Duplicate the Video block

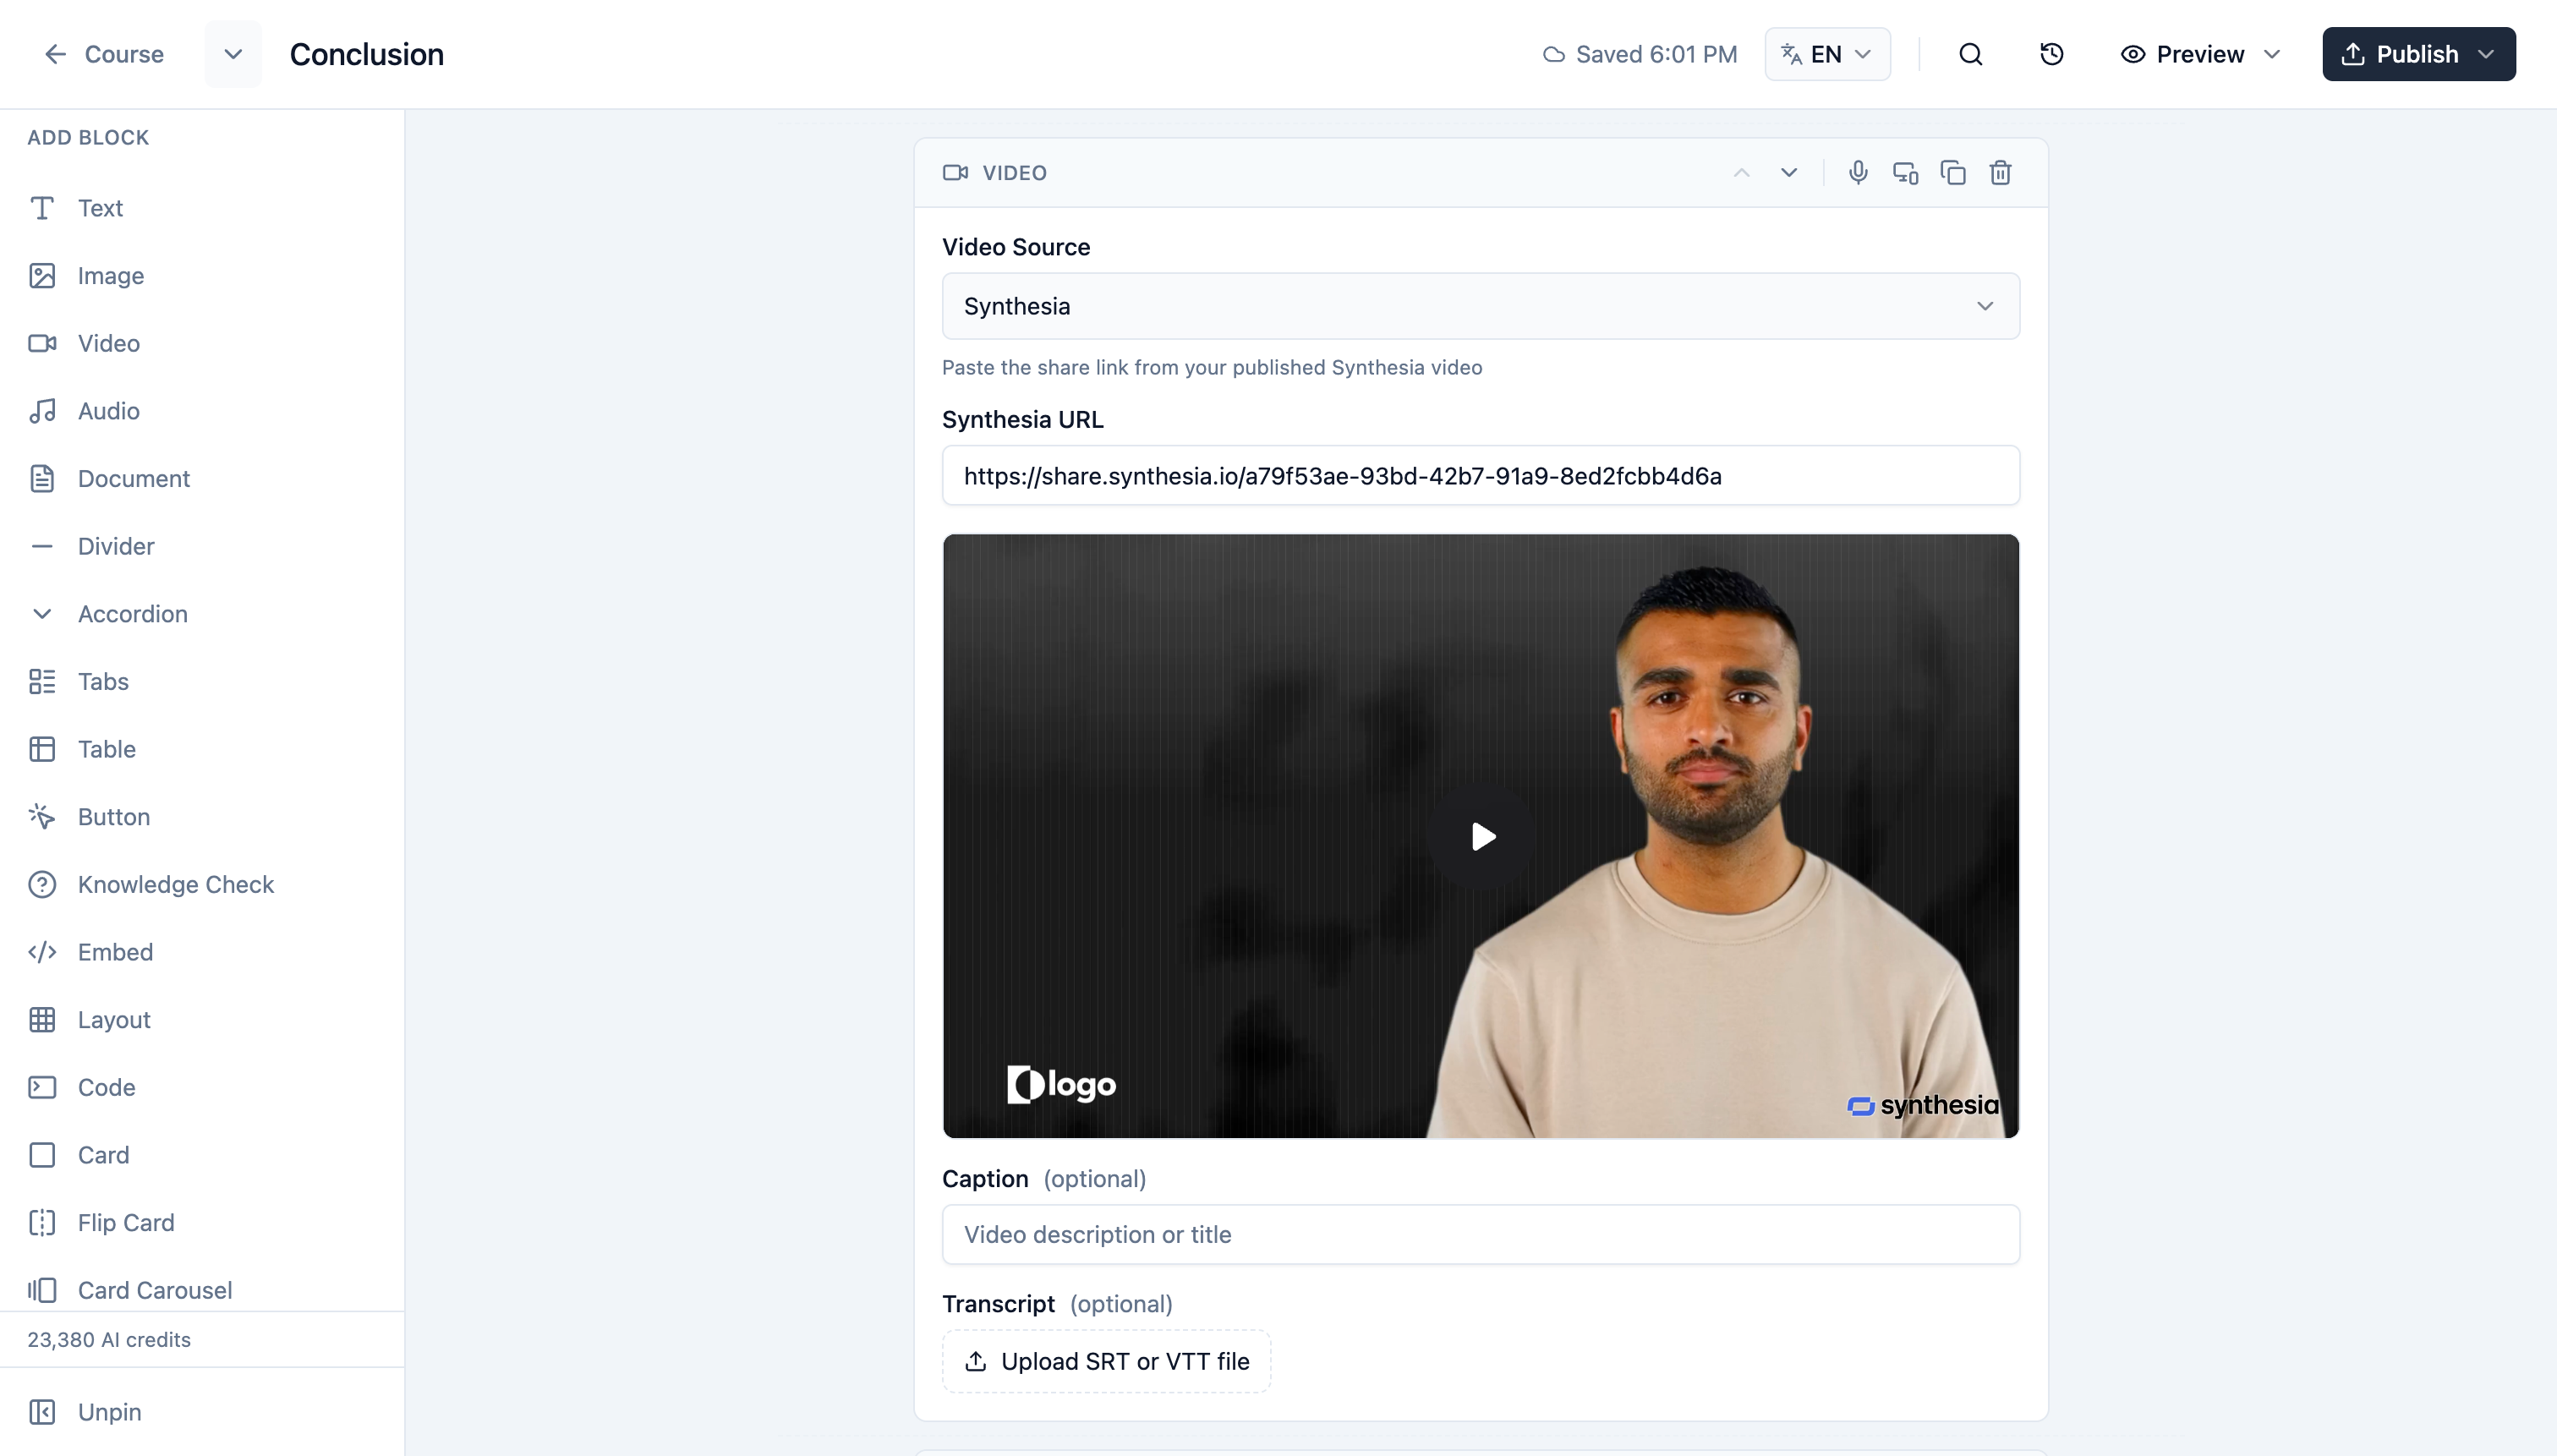coord(1953,172)
